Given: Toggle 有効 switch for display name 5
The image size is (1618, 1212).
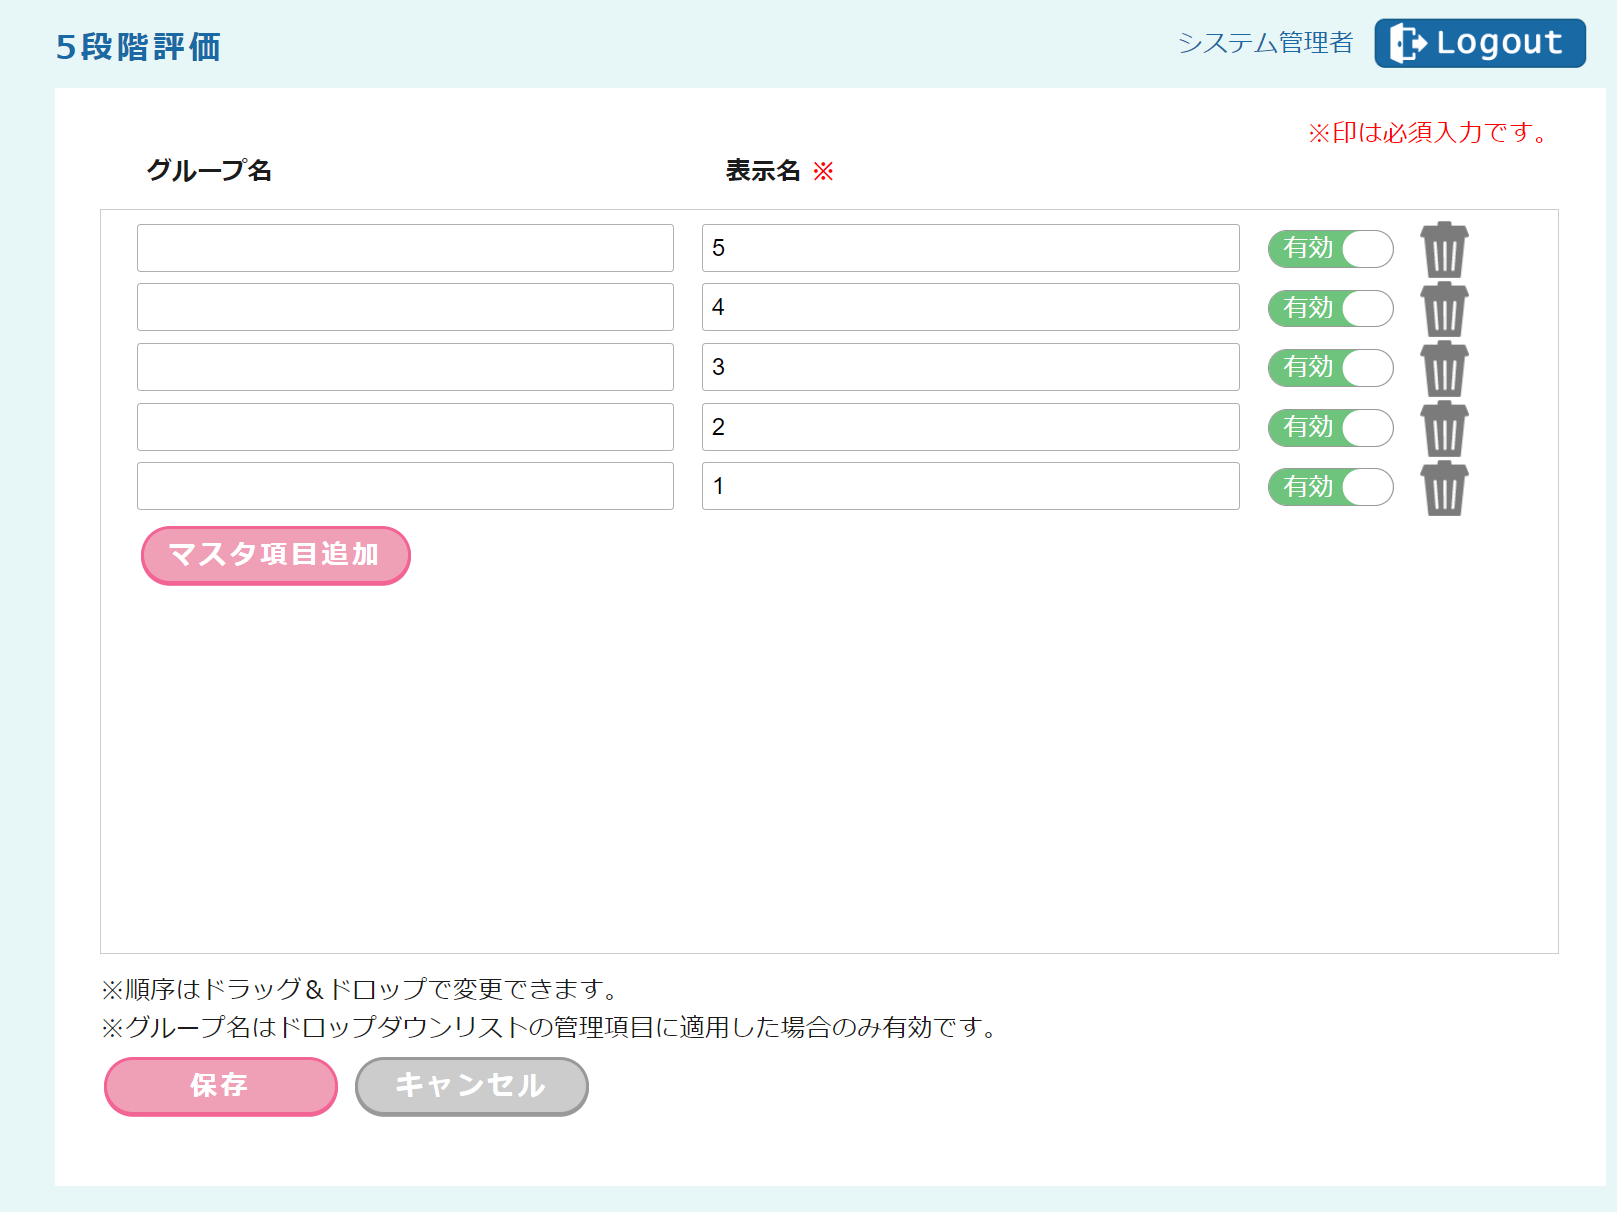Looking at the screenshot, I should click(x=1330, y=249).
